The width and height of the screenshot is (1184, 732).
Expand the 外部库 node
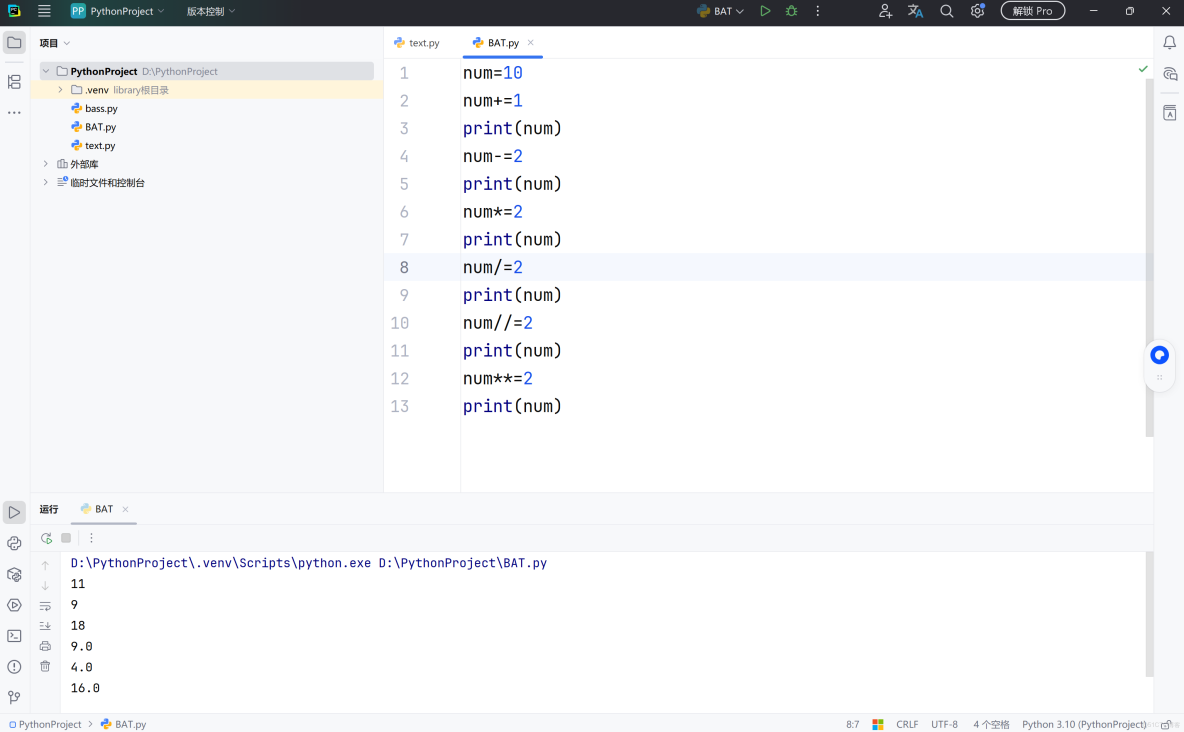[x=45, y=163]
